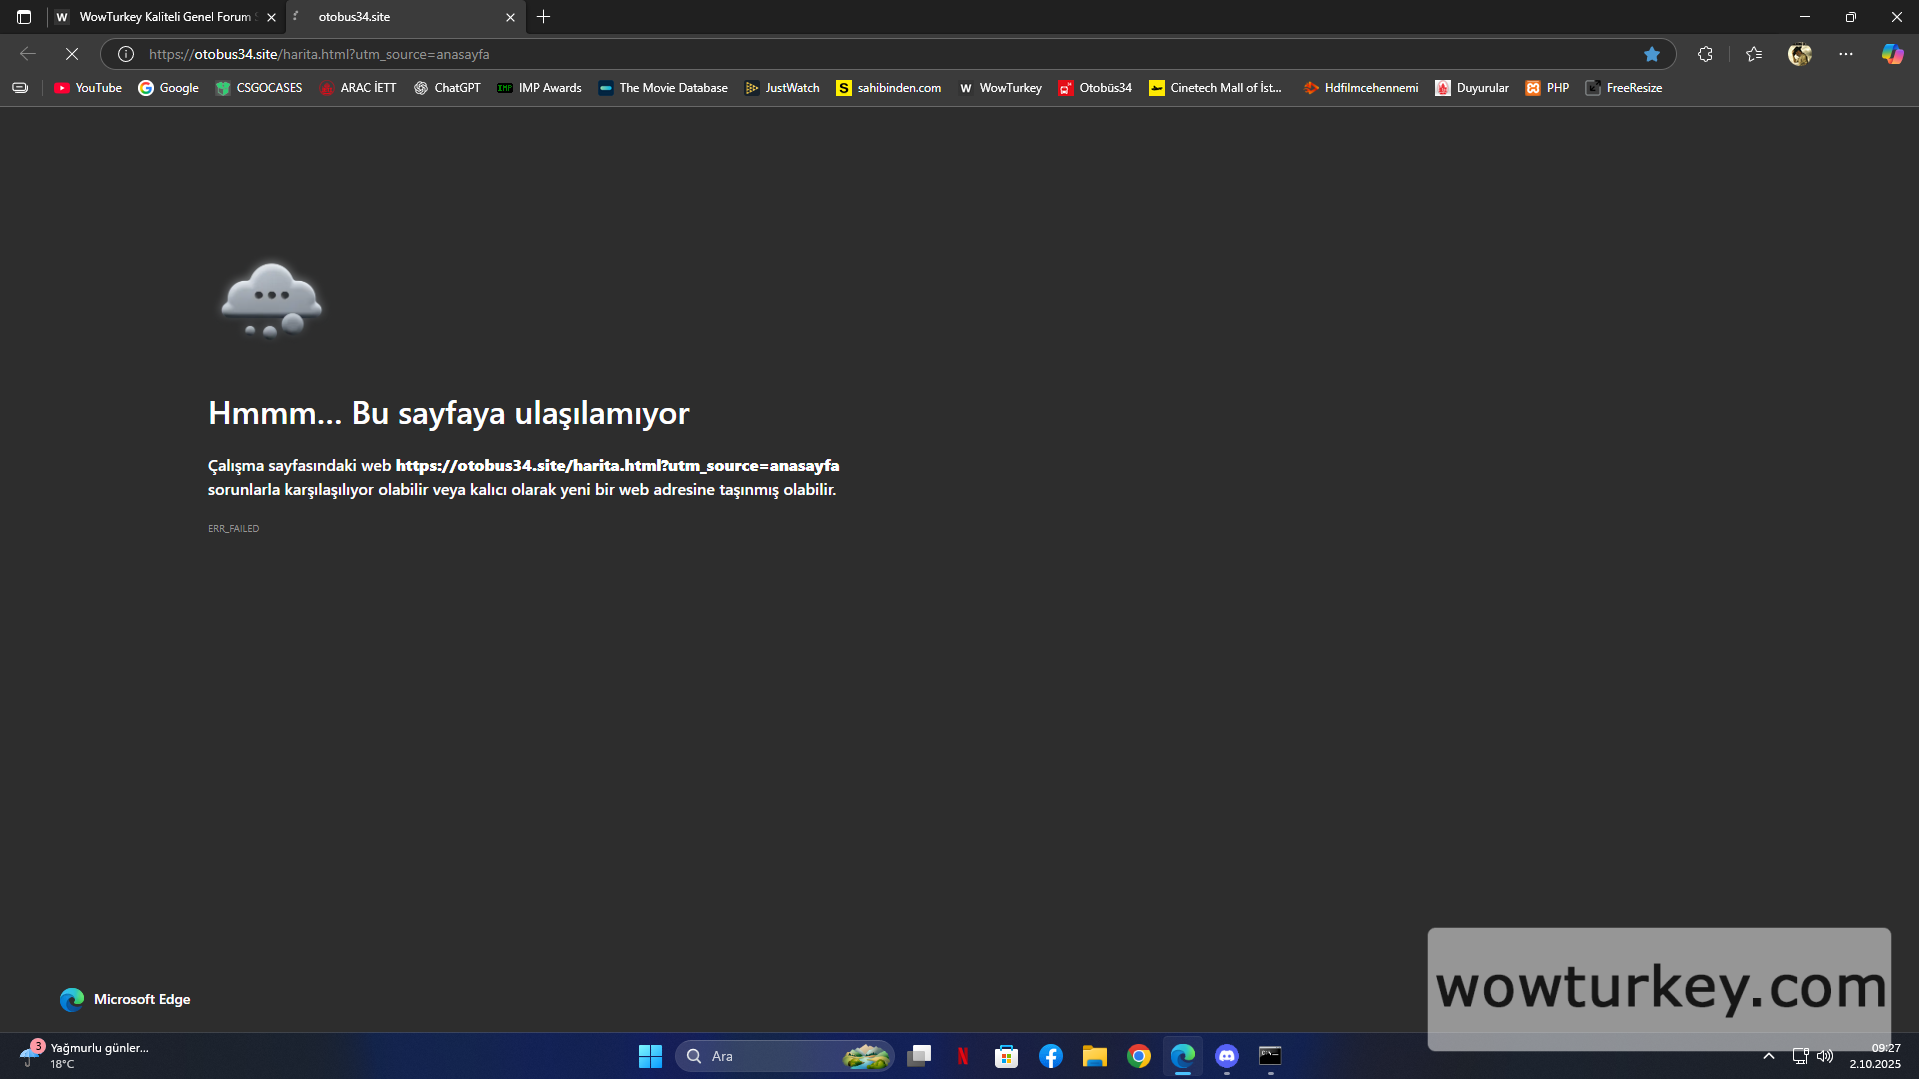Open the volume control in system tray
This screenshot has width=1919, height=1079.
point(1825,1056)
